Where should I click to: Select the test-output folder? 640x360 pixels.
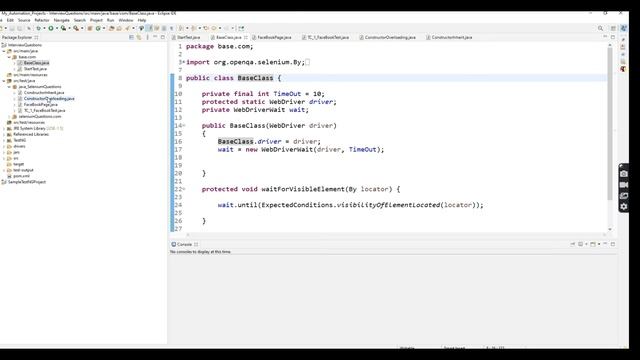click(x=23, y=170)
